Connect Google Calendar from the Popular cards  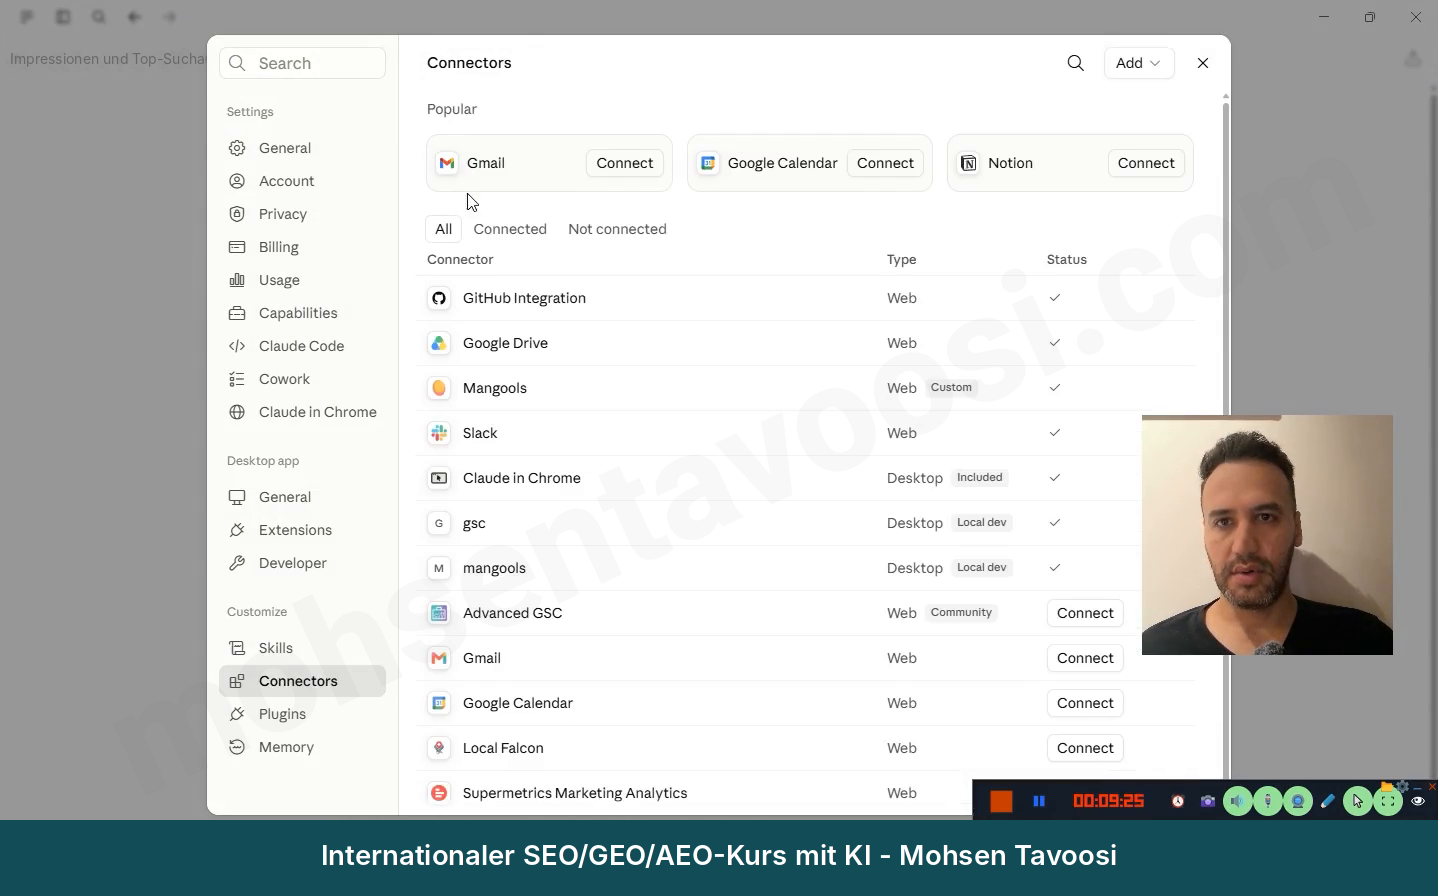coord(885,163)
